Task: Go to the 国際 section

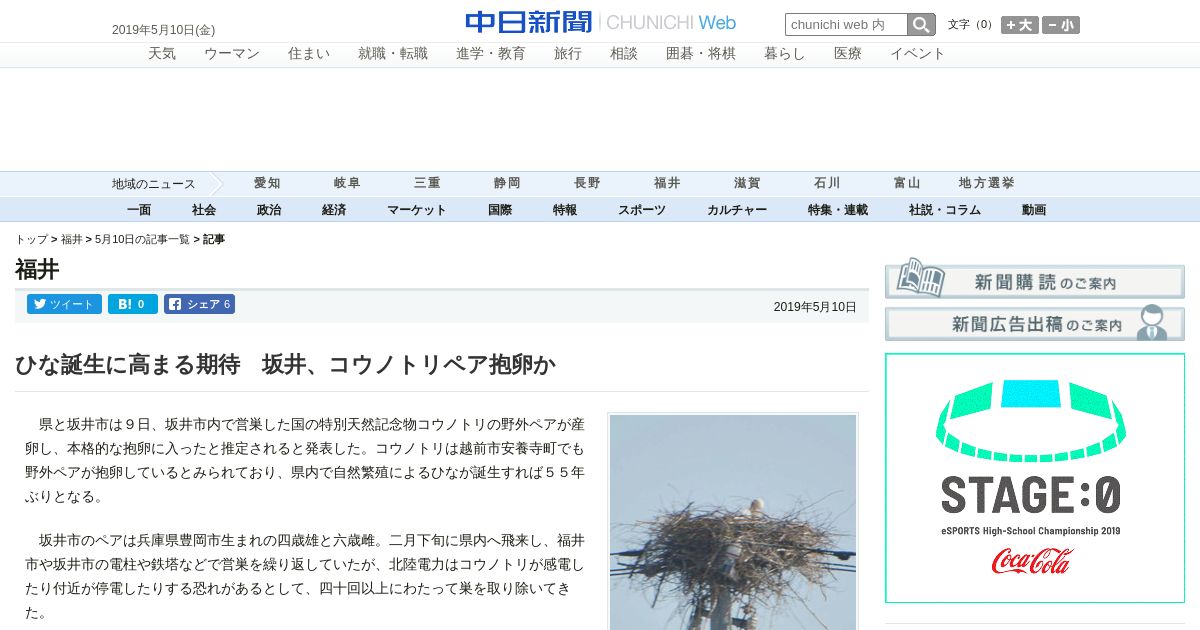Action: click(x=500, y=210)
